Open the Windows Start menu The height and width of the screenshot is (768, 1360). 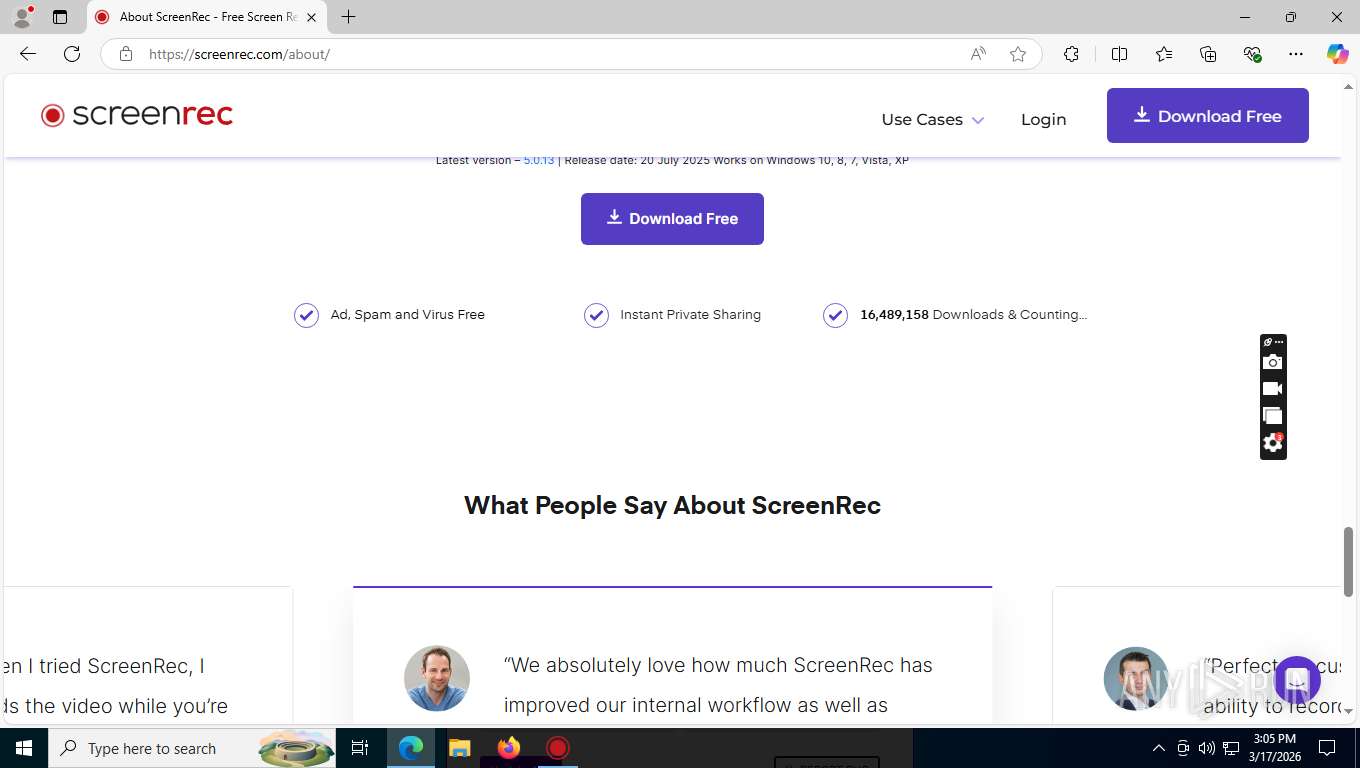click(x=24, y=748)
